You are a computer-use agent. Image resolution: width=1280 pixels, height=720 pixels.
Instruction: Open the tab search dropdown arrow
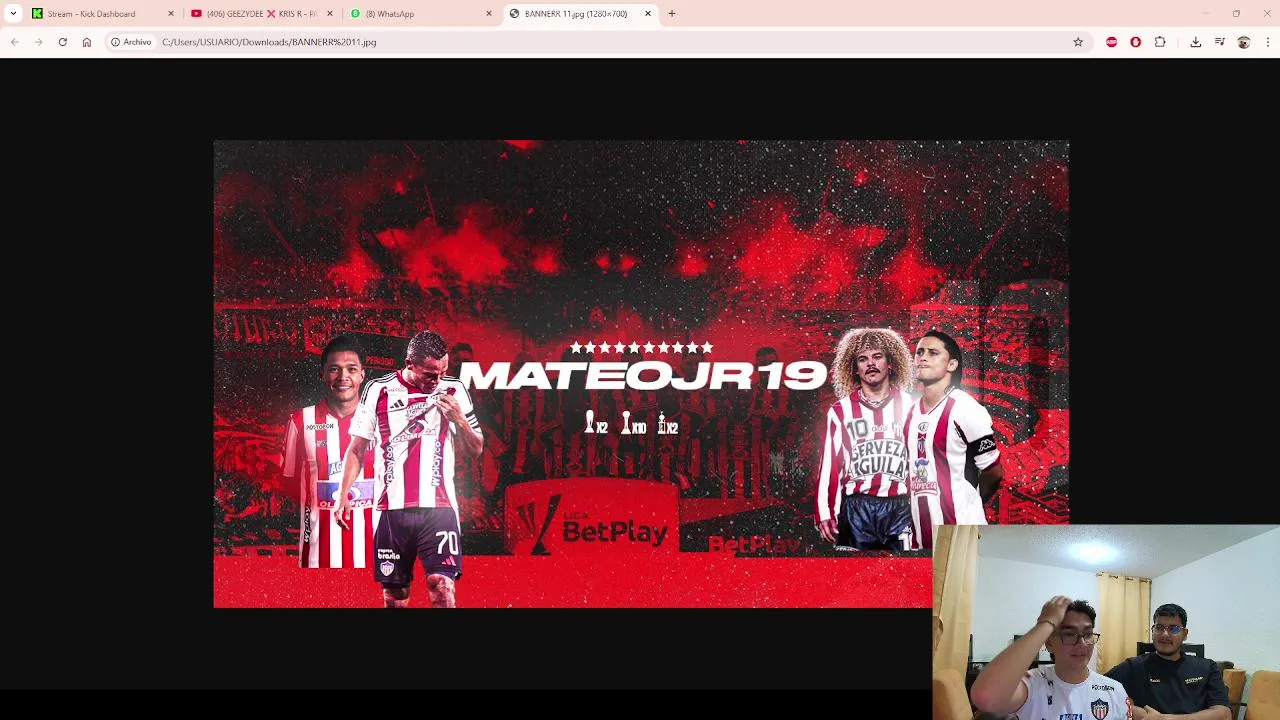click(x=13, y=13)
